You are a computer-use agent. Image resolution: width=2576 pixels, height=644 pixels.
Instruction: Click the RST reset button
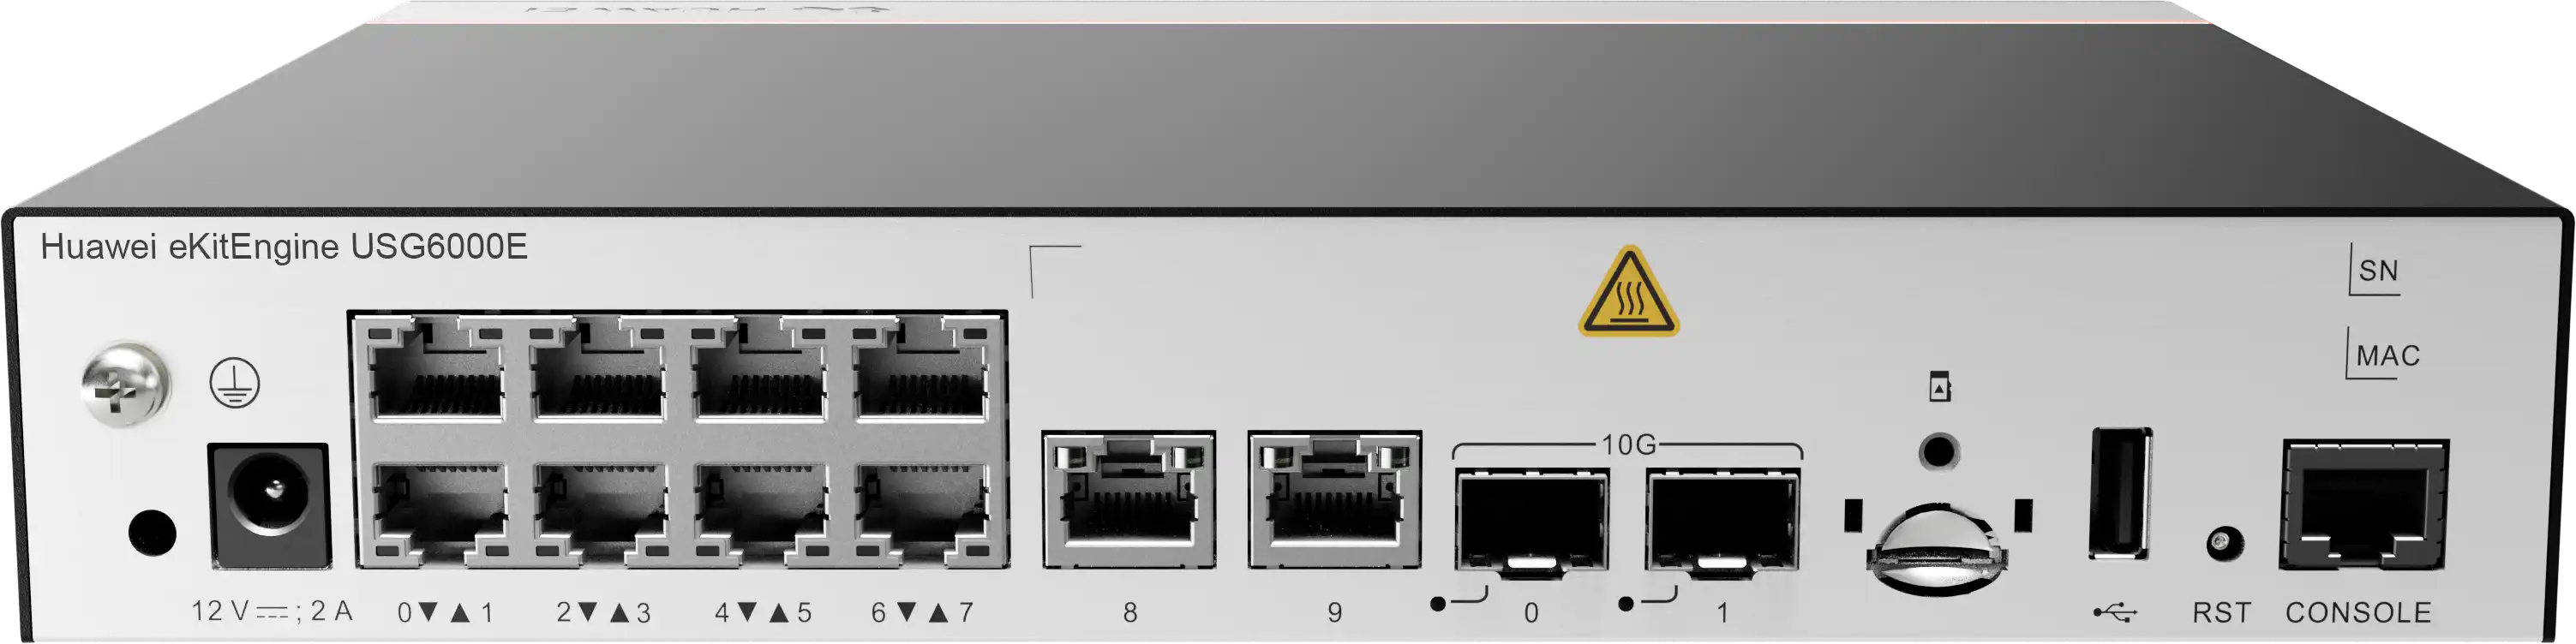[x=2223, y=544]
